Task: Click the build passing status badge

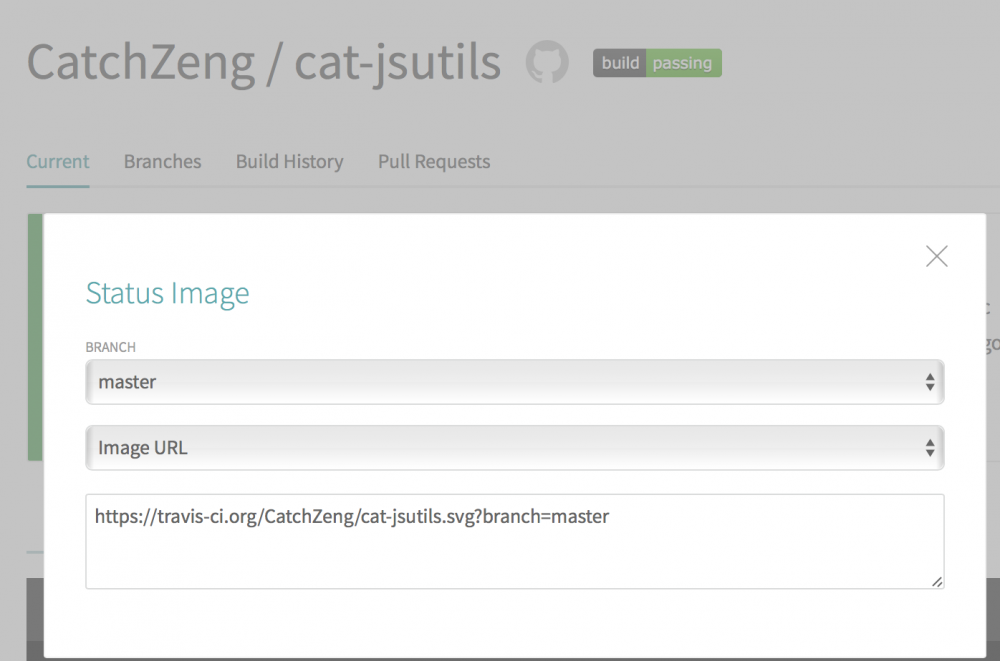Action: [657, 63]
